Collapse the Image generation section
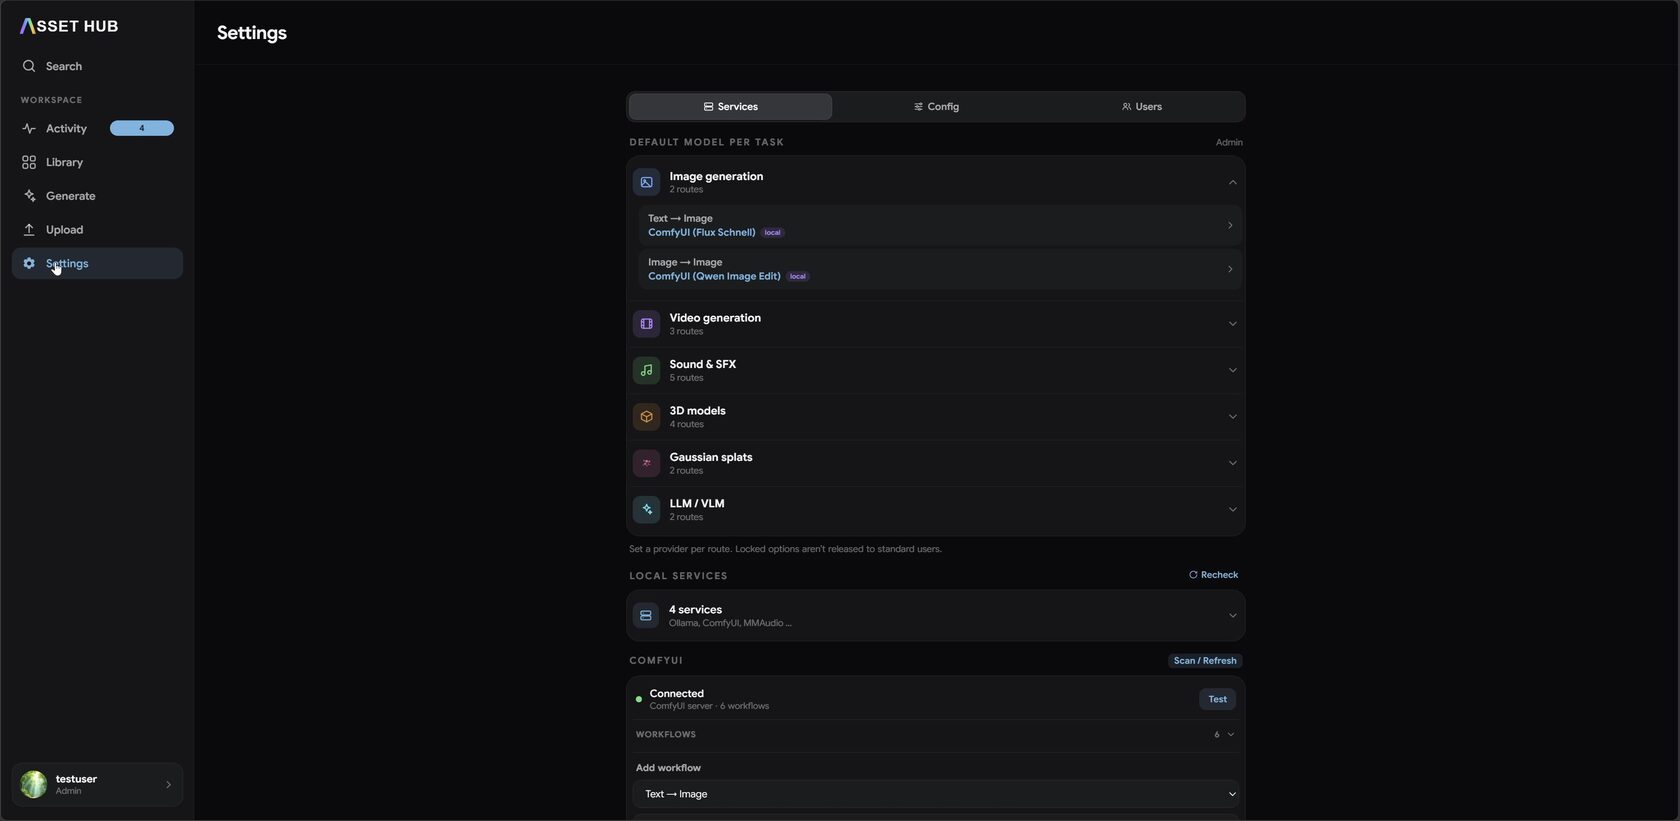The height and width of the screenshot is (821, 1680). point(1232,182)
